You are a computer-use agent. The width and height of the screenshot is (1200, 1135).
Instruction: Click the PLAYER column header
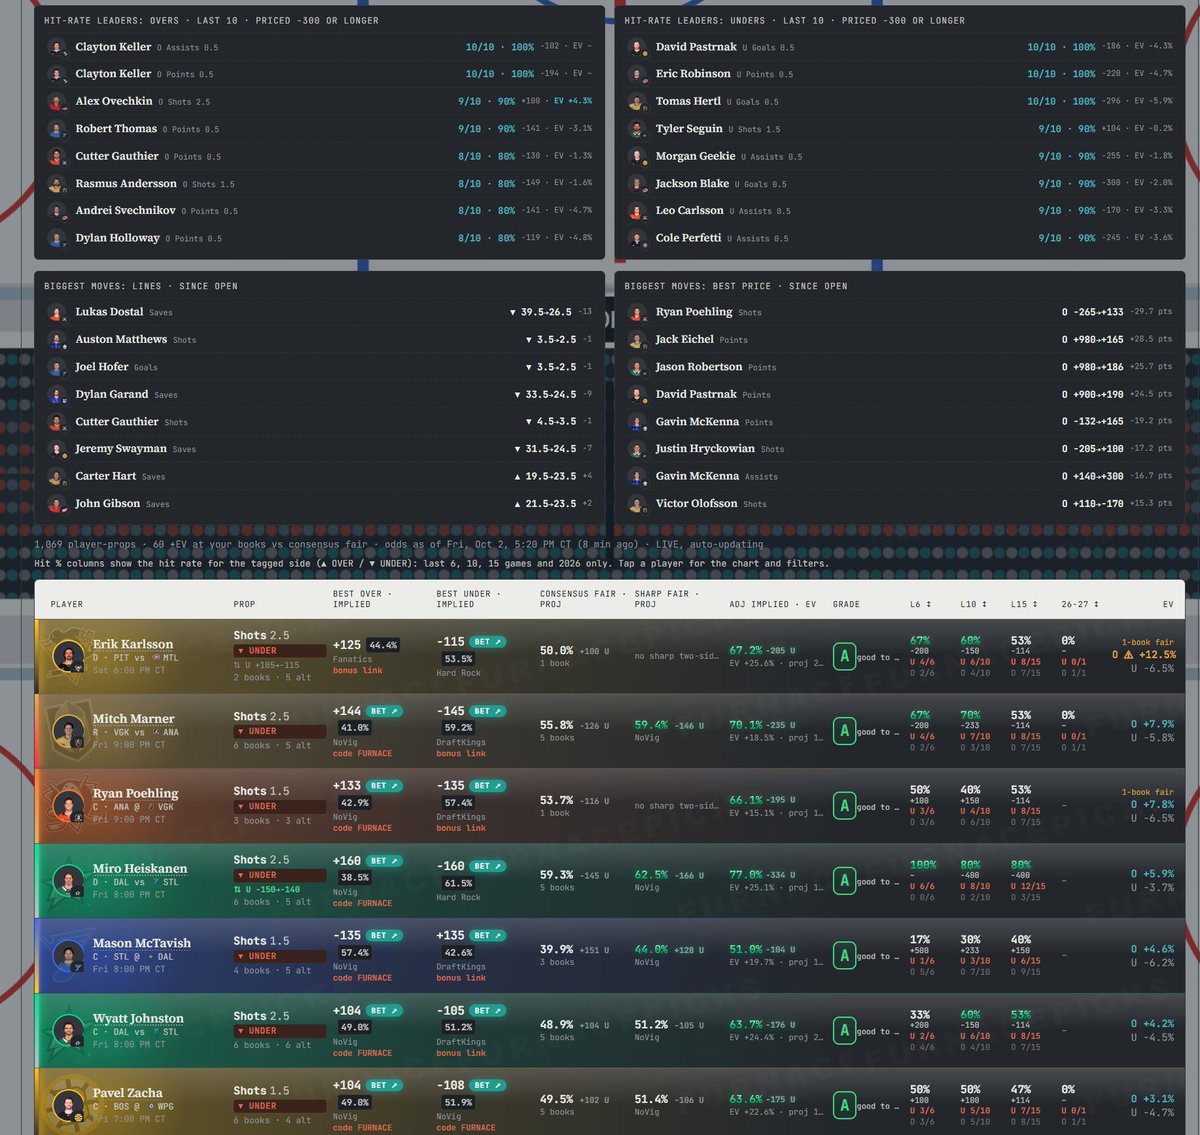click(x=67, y=604)
